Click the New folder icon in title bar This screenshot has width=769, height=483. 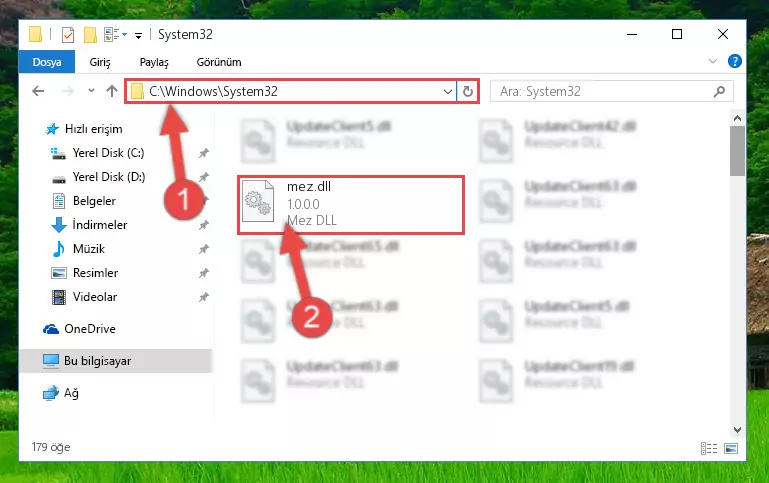coord(90,35)
